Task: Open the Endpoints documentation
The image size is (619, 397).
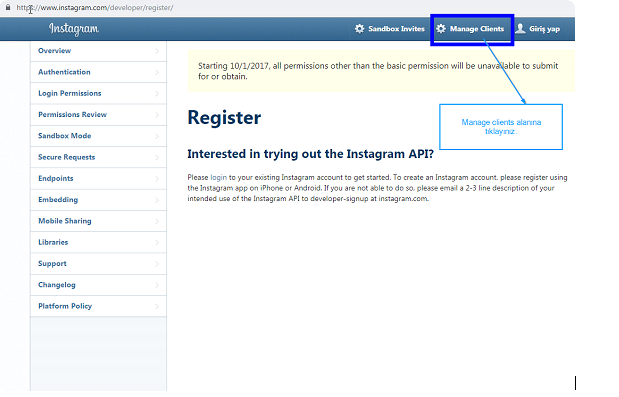Action: (98, 179)
